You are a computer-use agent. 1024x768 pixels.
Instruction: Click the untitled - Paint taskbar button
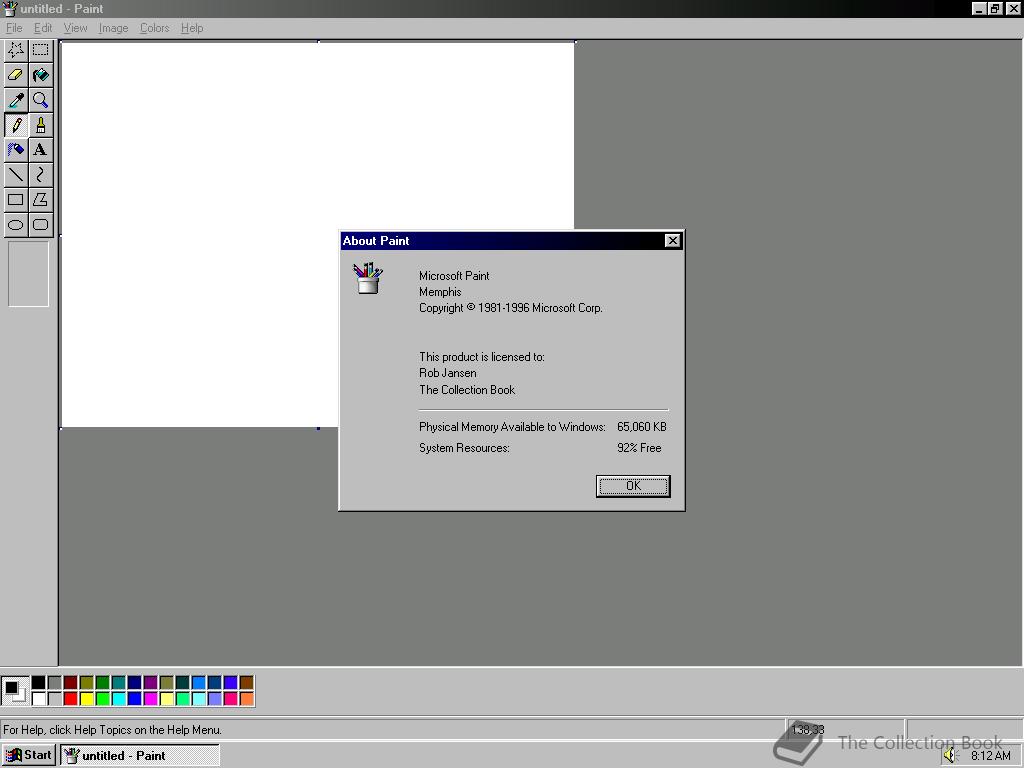pos(140,756)
